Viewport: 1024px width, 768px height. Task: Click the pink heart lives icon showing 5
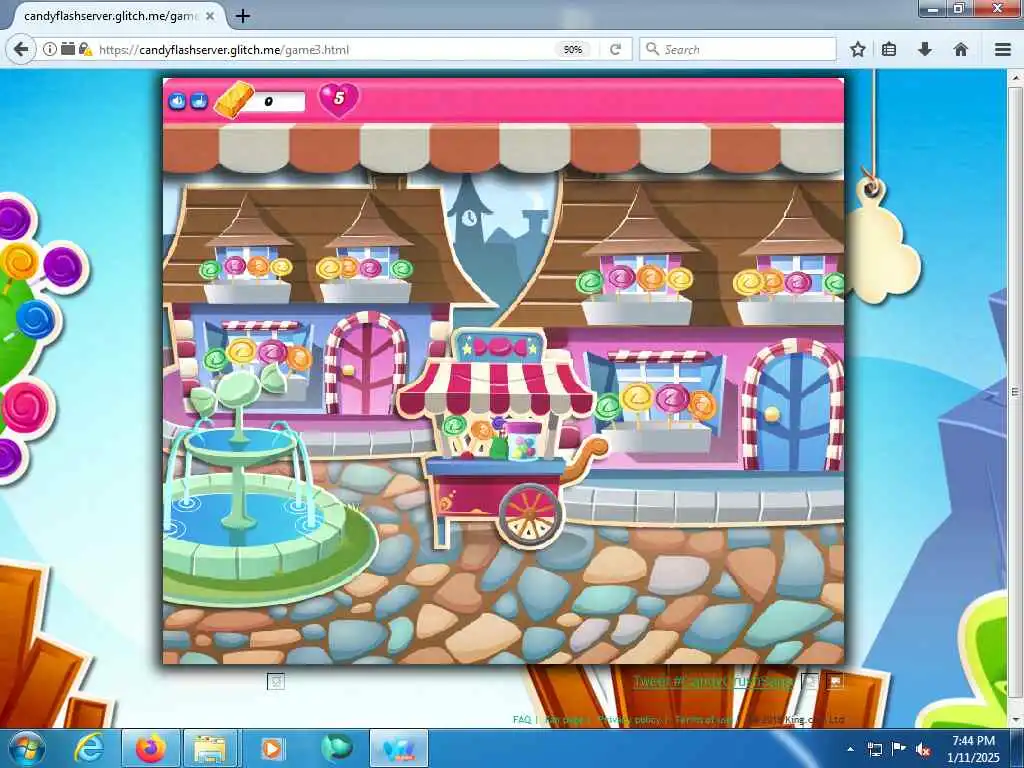point(338,99)
